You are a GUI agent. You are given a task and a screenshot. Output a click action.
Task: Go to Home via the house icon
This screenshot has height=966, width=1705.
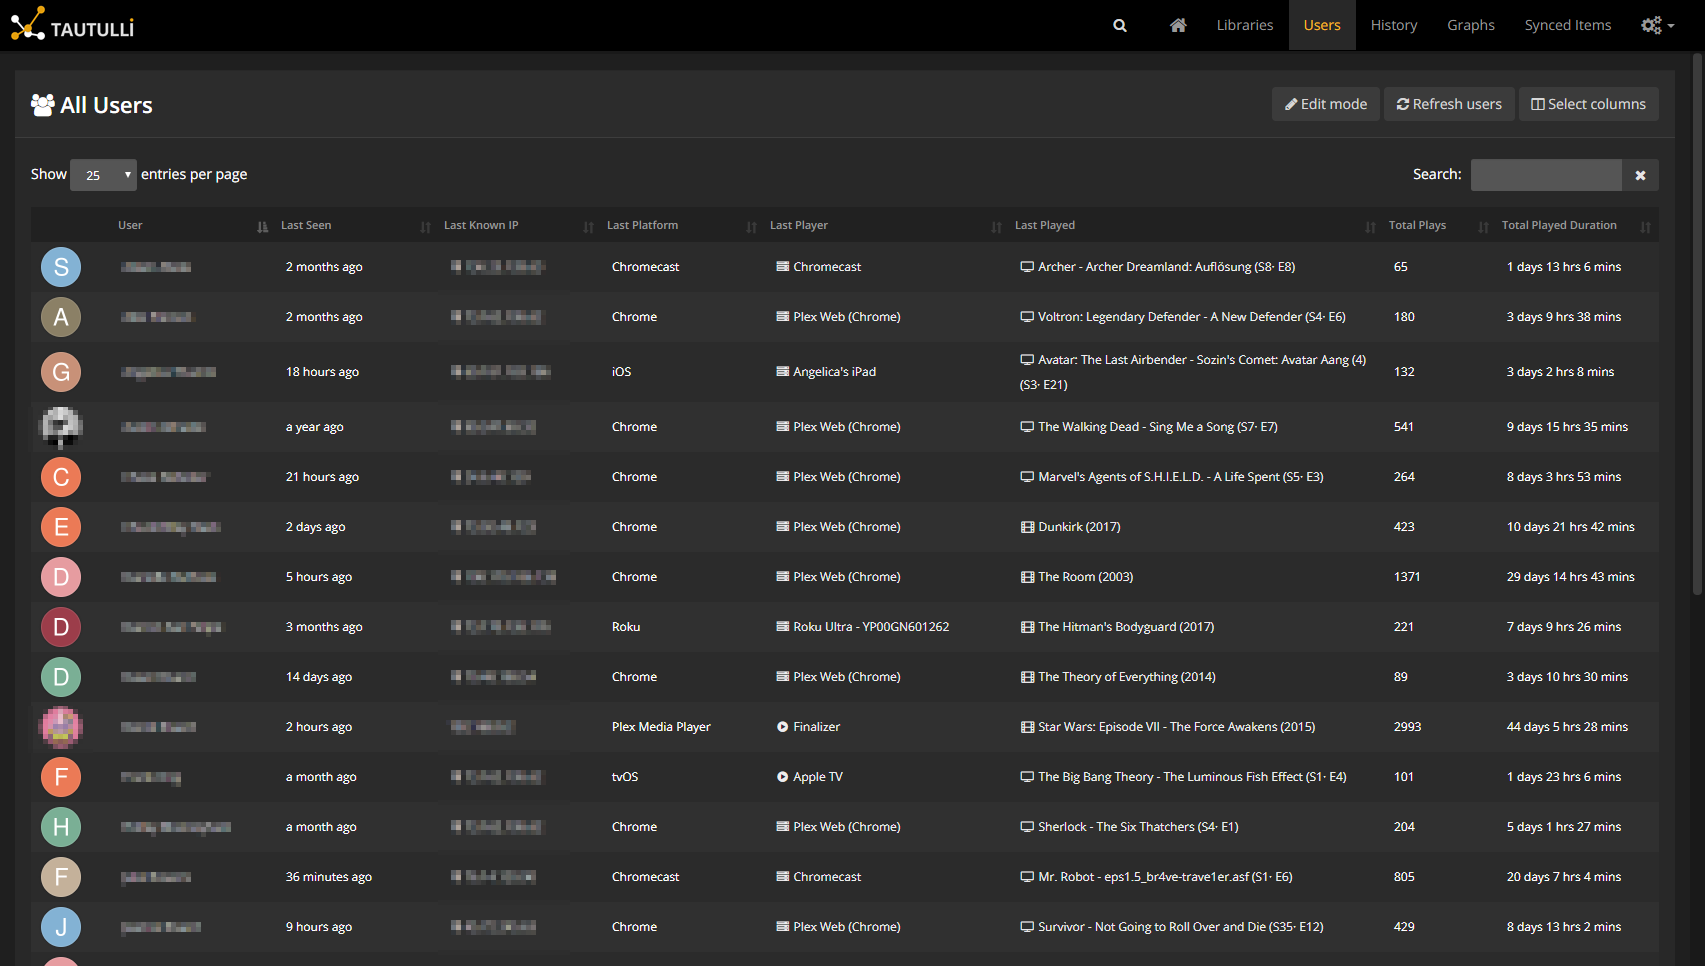[x=1178, y=26]
